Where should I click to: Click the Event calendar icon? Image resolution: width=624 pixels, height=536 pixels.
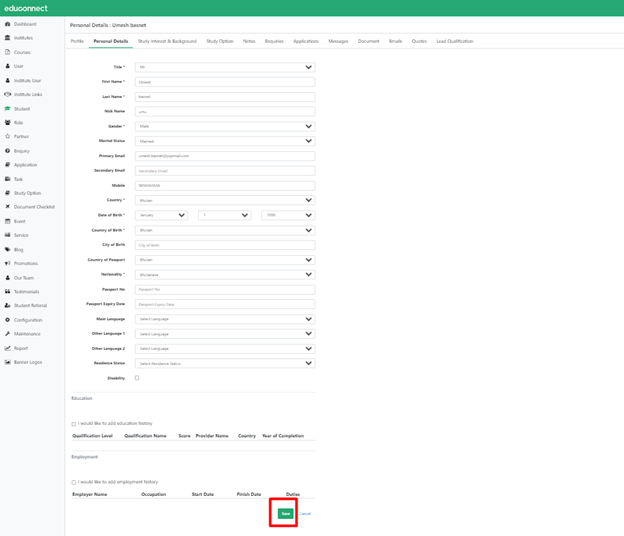(7, 221)
